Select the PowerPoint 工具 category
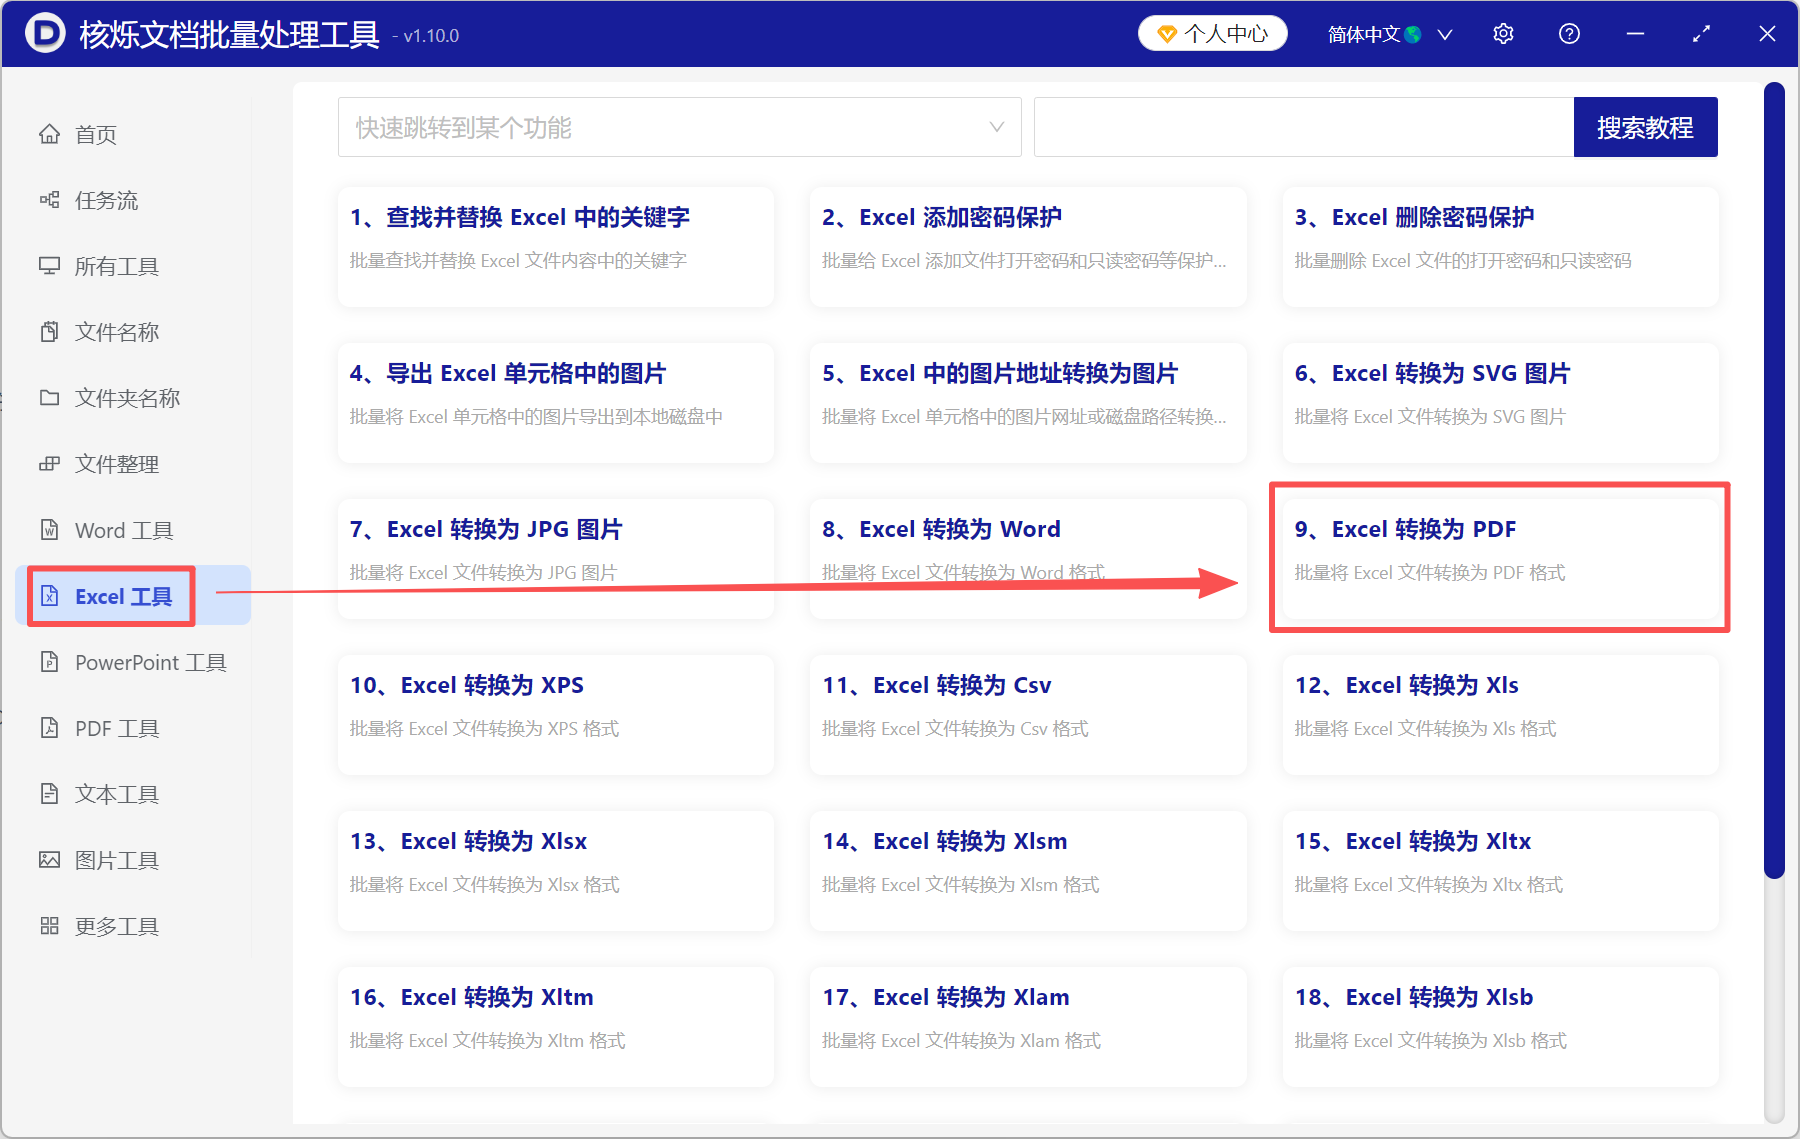This screenshot has width=1800, height=1139. 148,662
